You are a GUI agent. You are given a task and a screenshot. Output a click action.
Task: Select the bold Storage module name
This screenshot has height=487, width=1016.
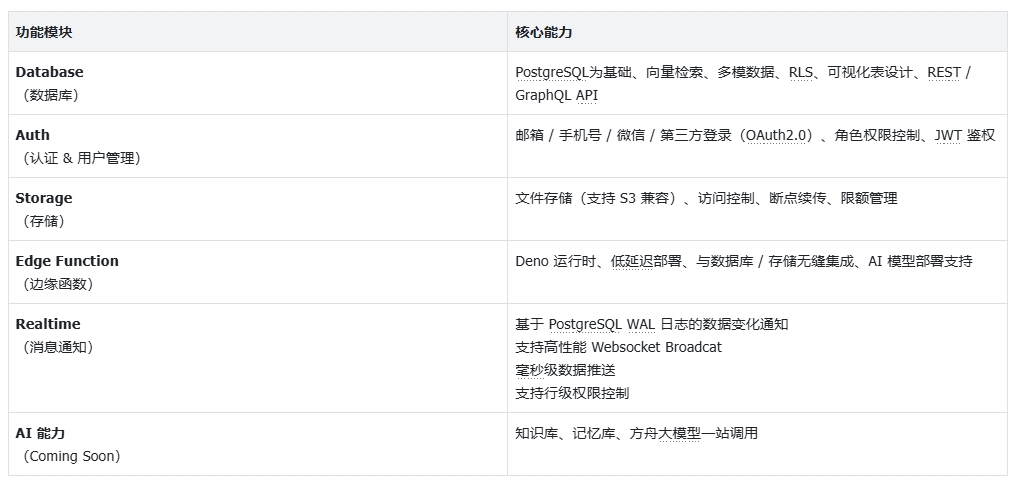(x=44, y=198)
